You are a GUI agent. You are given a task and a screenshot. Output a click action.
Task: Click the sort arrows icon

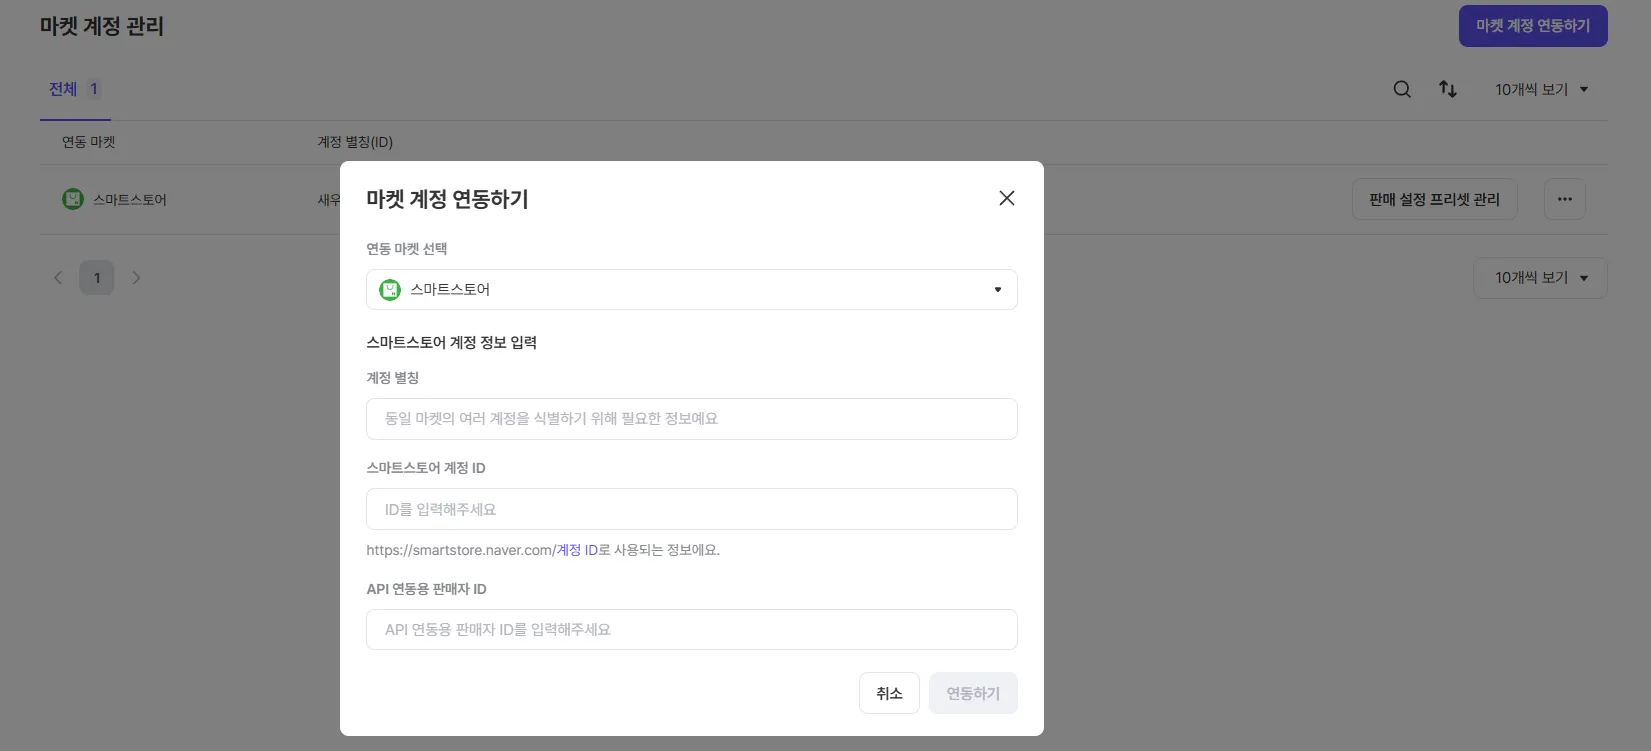pos(1448,89)
